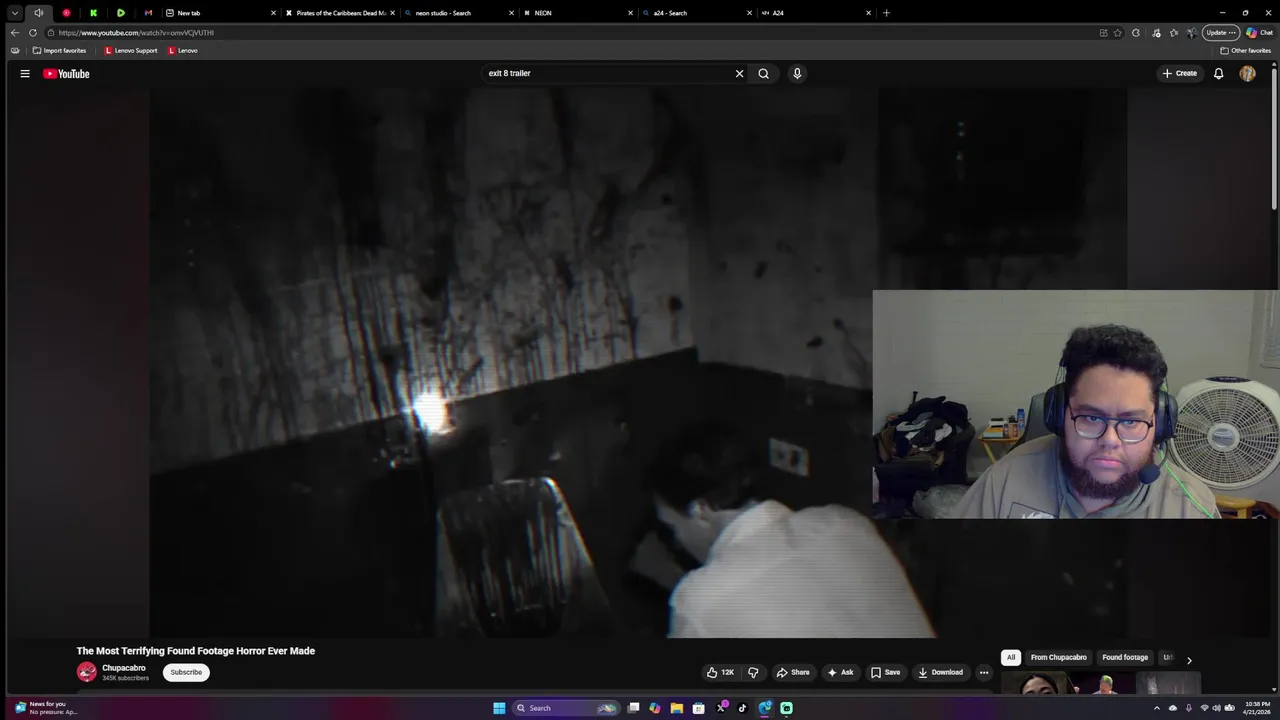Open Import favorites bookmark
This screenshot has width=1280, height=720.
tap(59, 50)
